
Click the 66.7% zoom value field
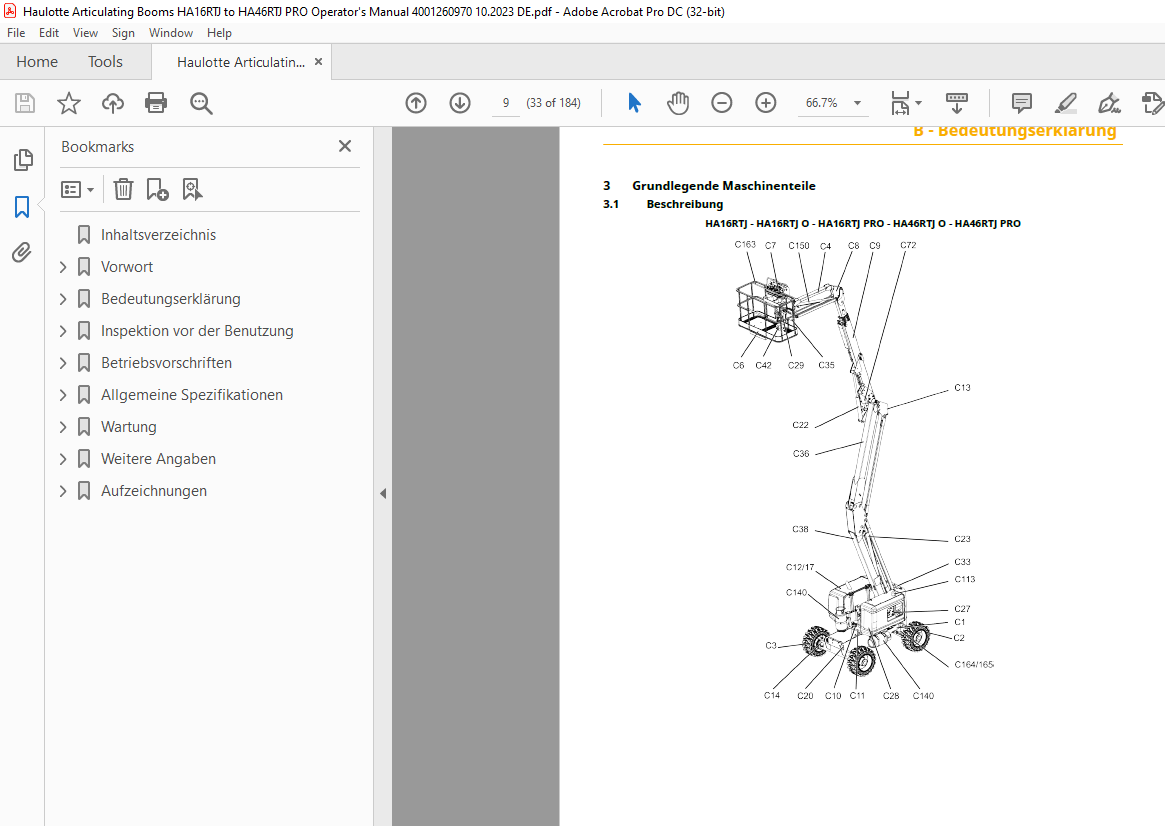pos(822,103)
